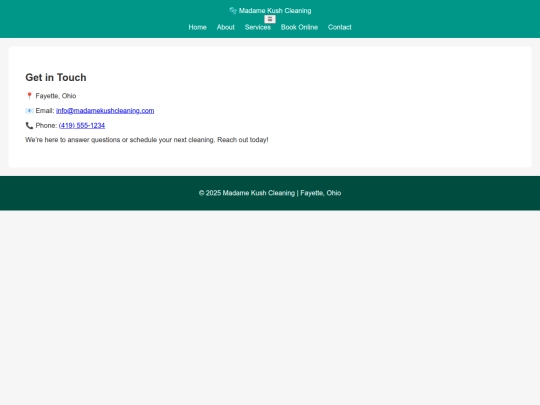The width and height of the screenshot is (540, 405).
Task: Open the Contact nav link
Action: click(x=340, y=27)
